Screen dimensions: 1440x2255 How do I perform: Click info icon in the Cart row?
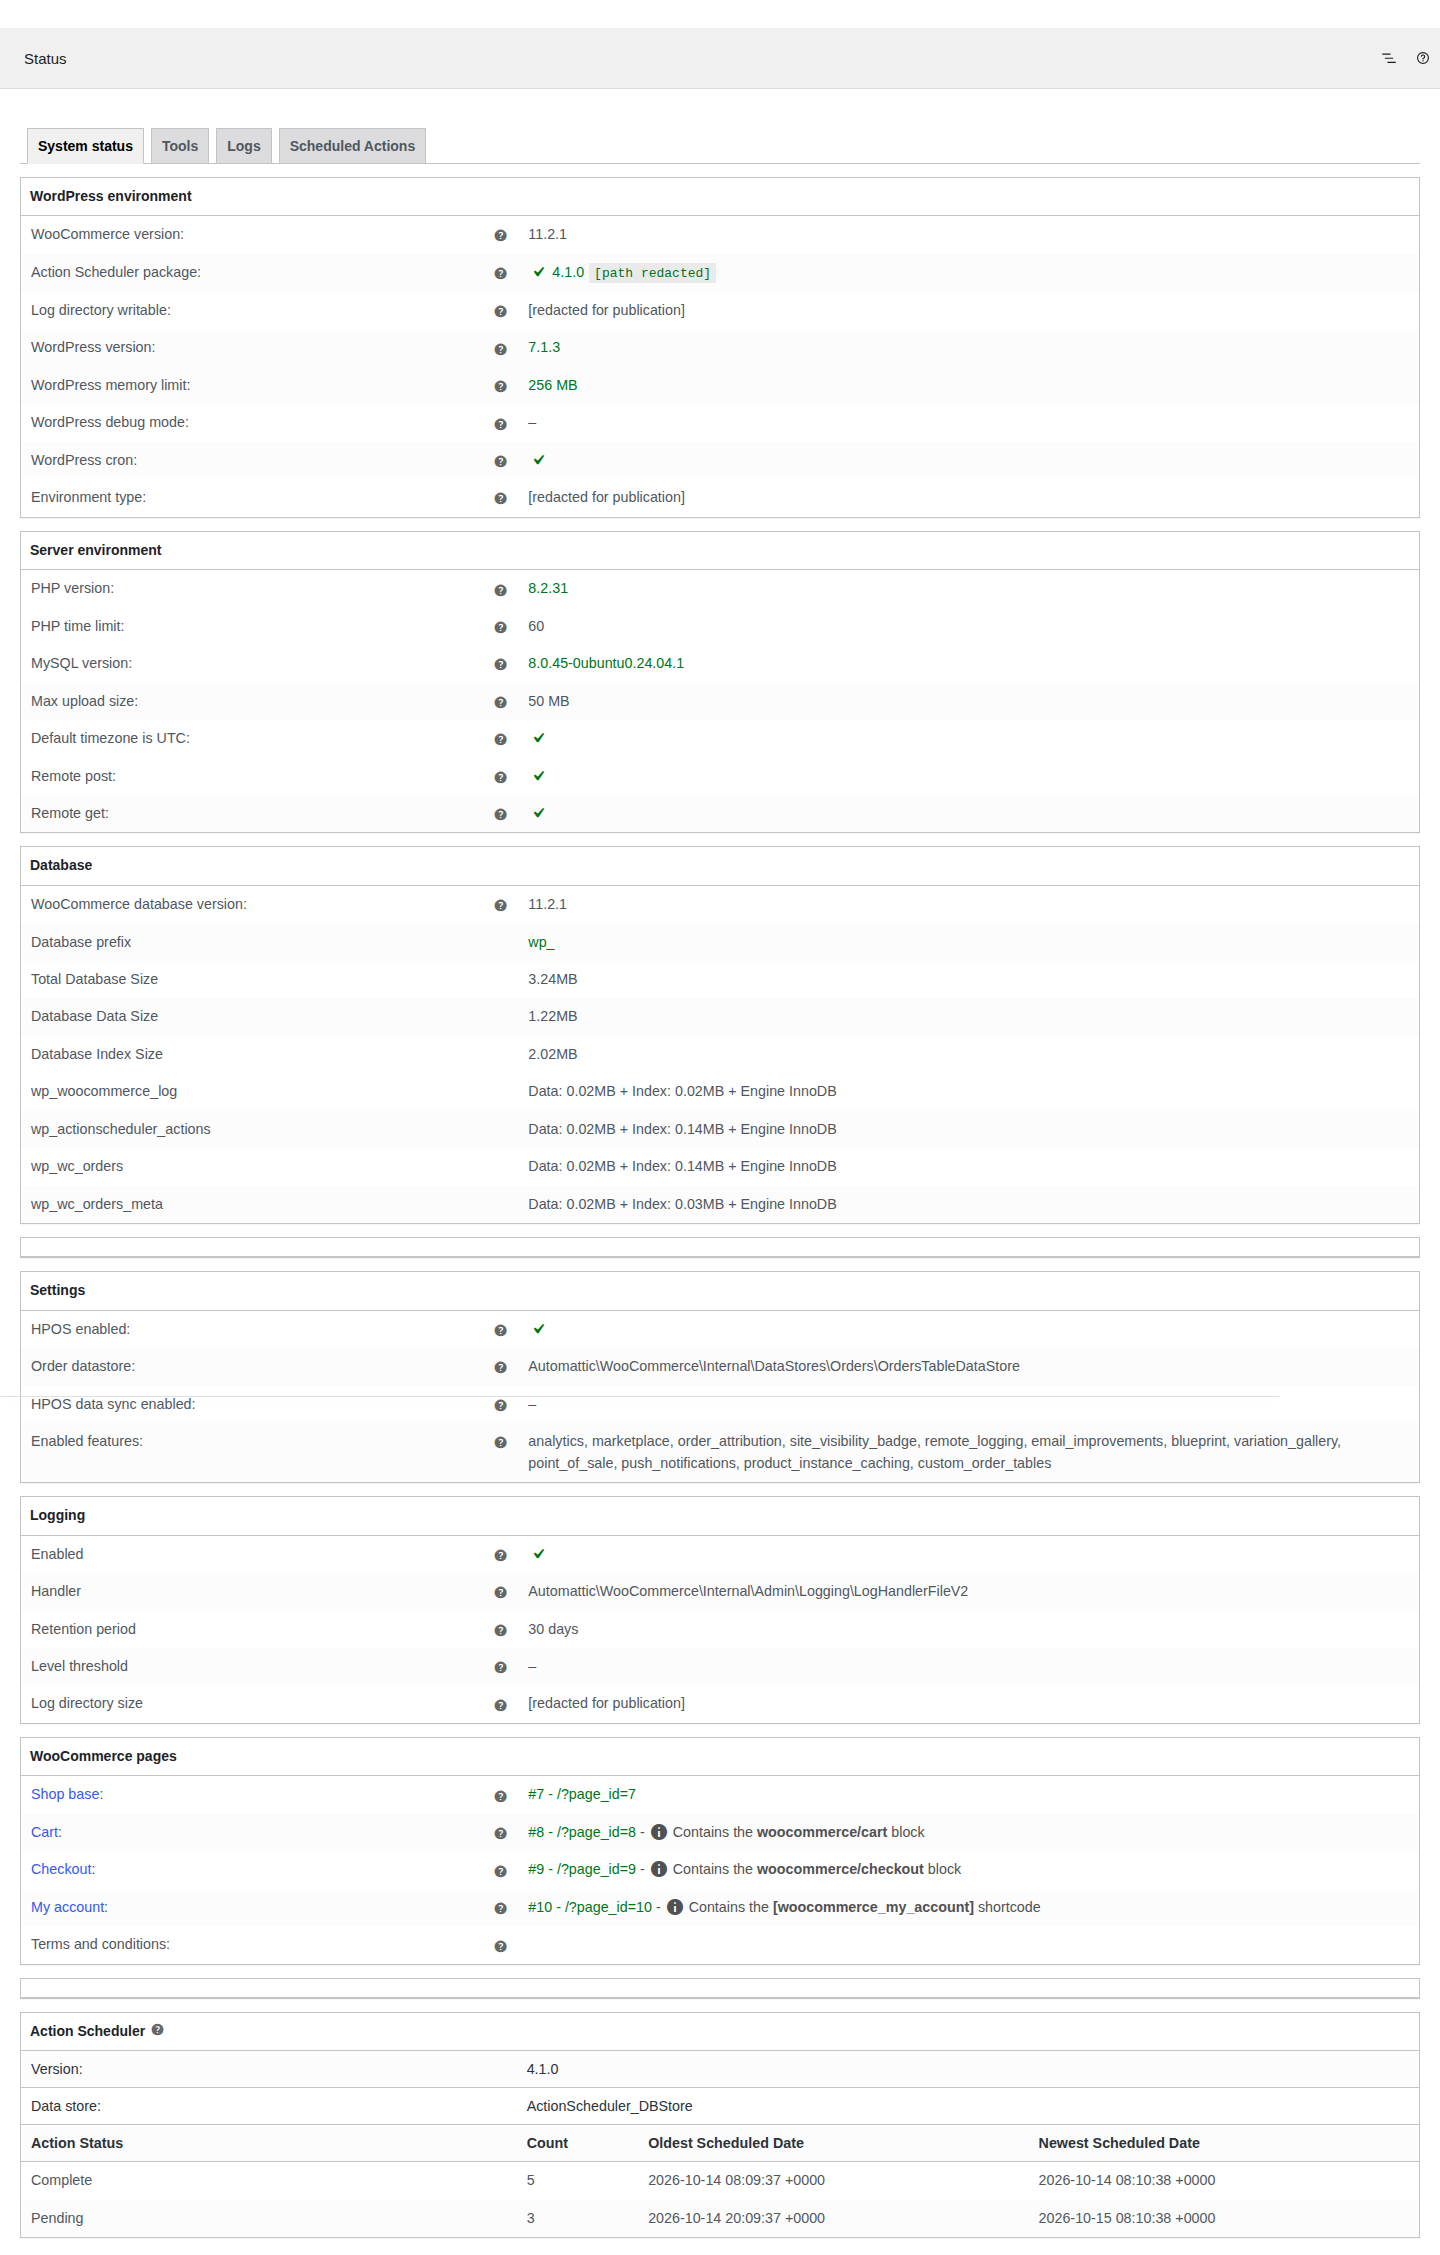[659, 1832]
